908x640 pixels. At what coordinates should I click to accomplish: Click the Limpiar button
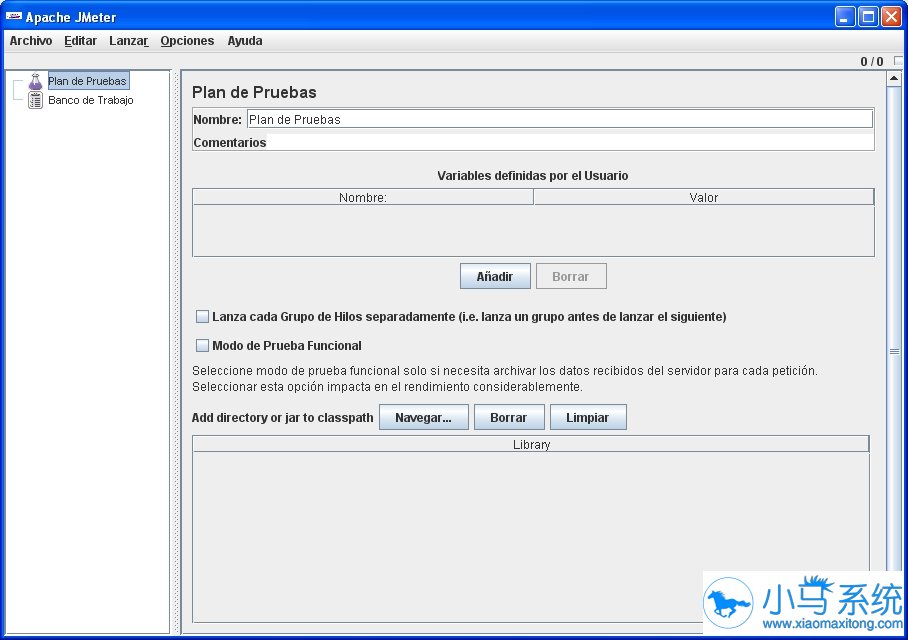588,418
